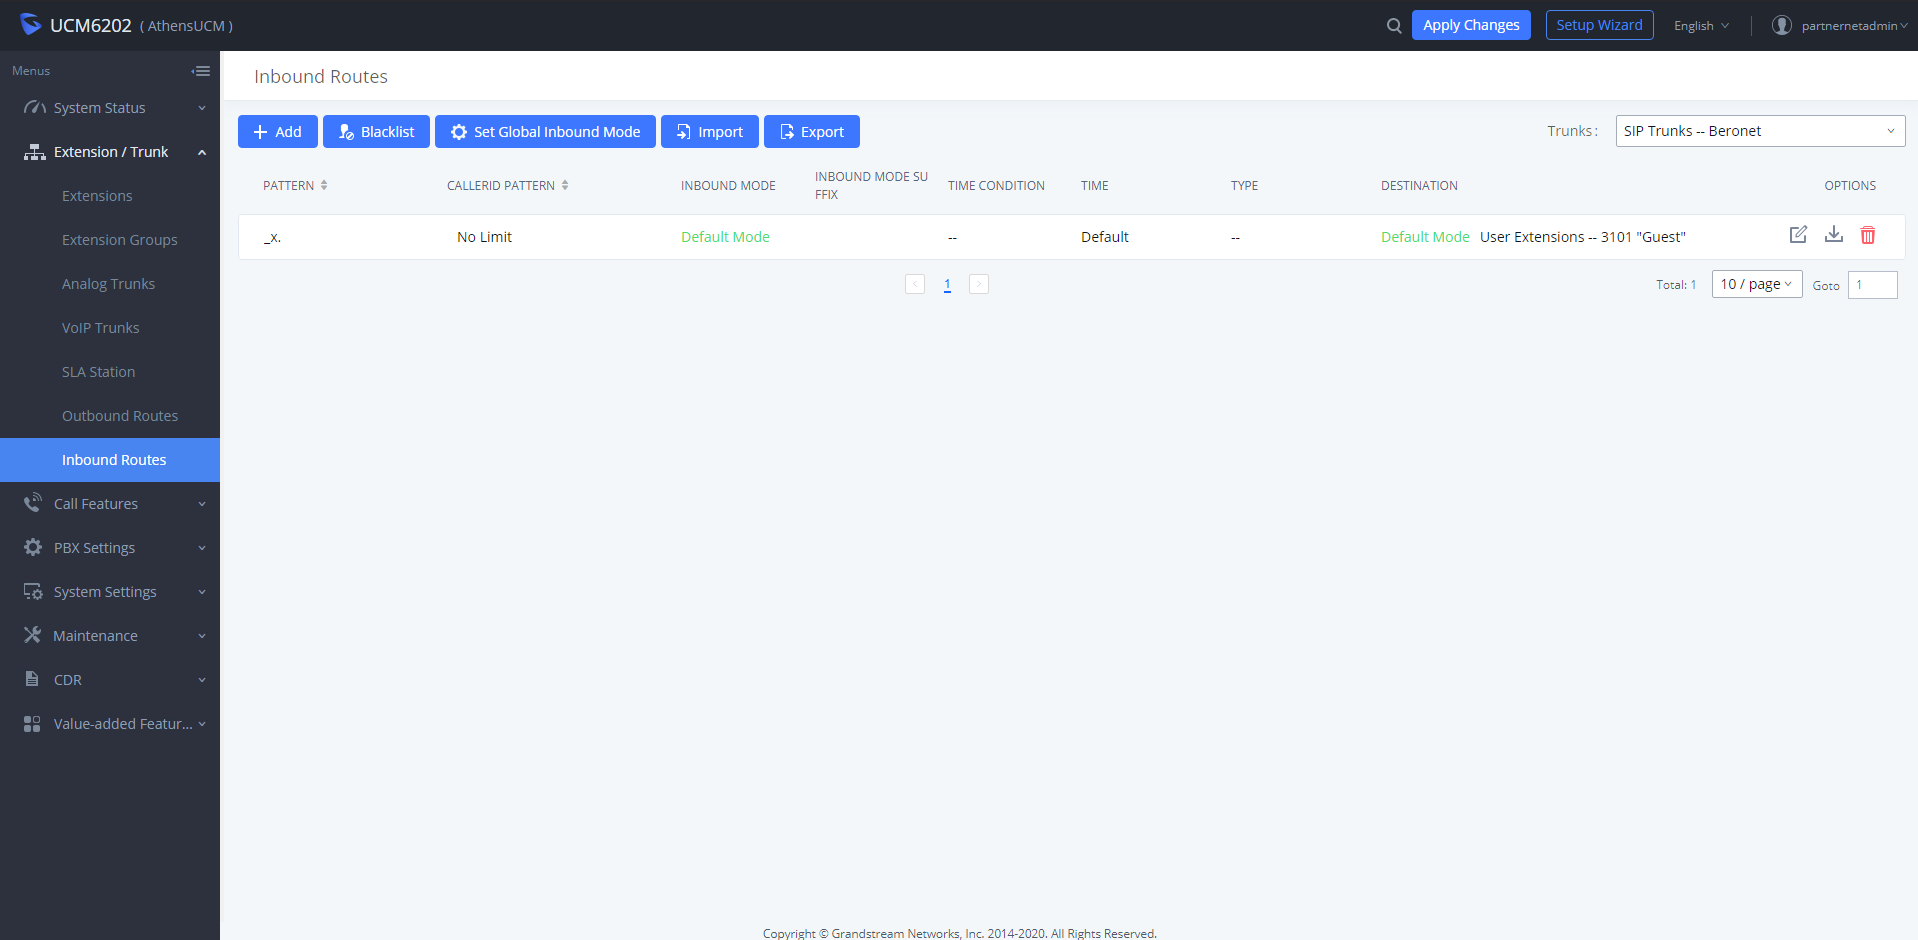The height and width of the screenshot is (940, 1918).
Task: Sort by CallerID Pattern column arrows
Action: [565, 186]
